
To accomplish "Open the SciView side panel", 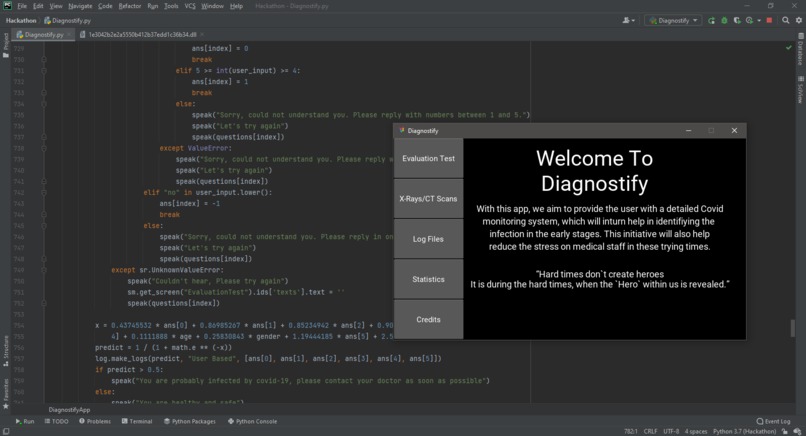I will coord(801,89).
